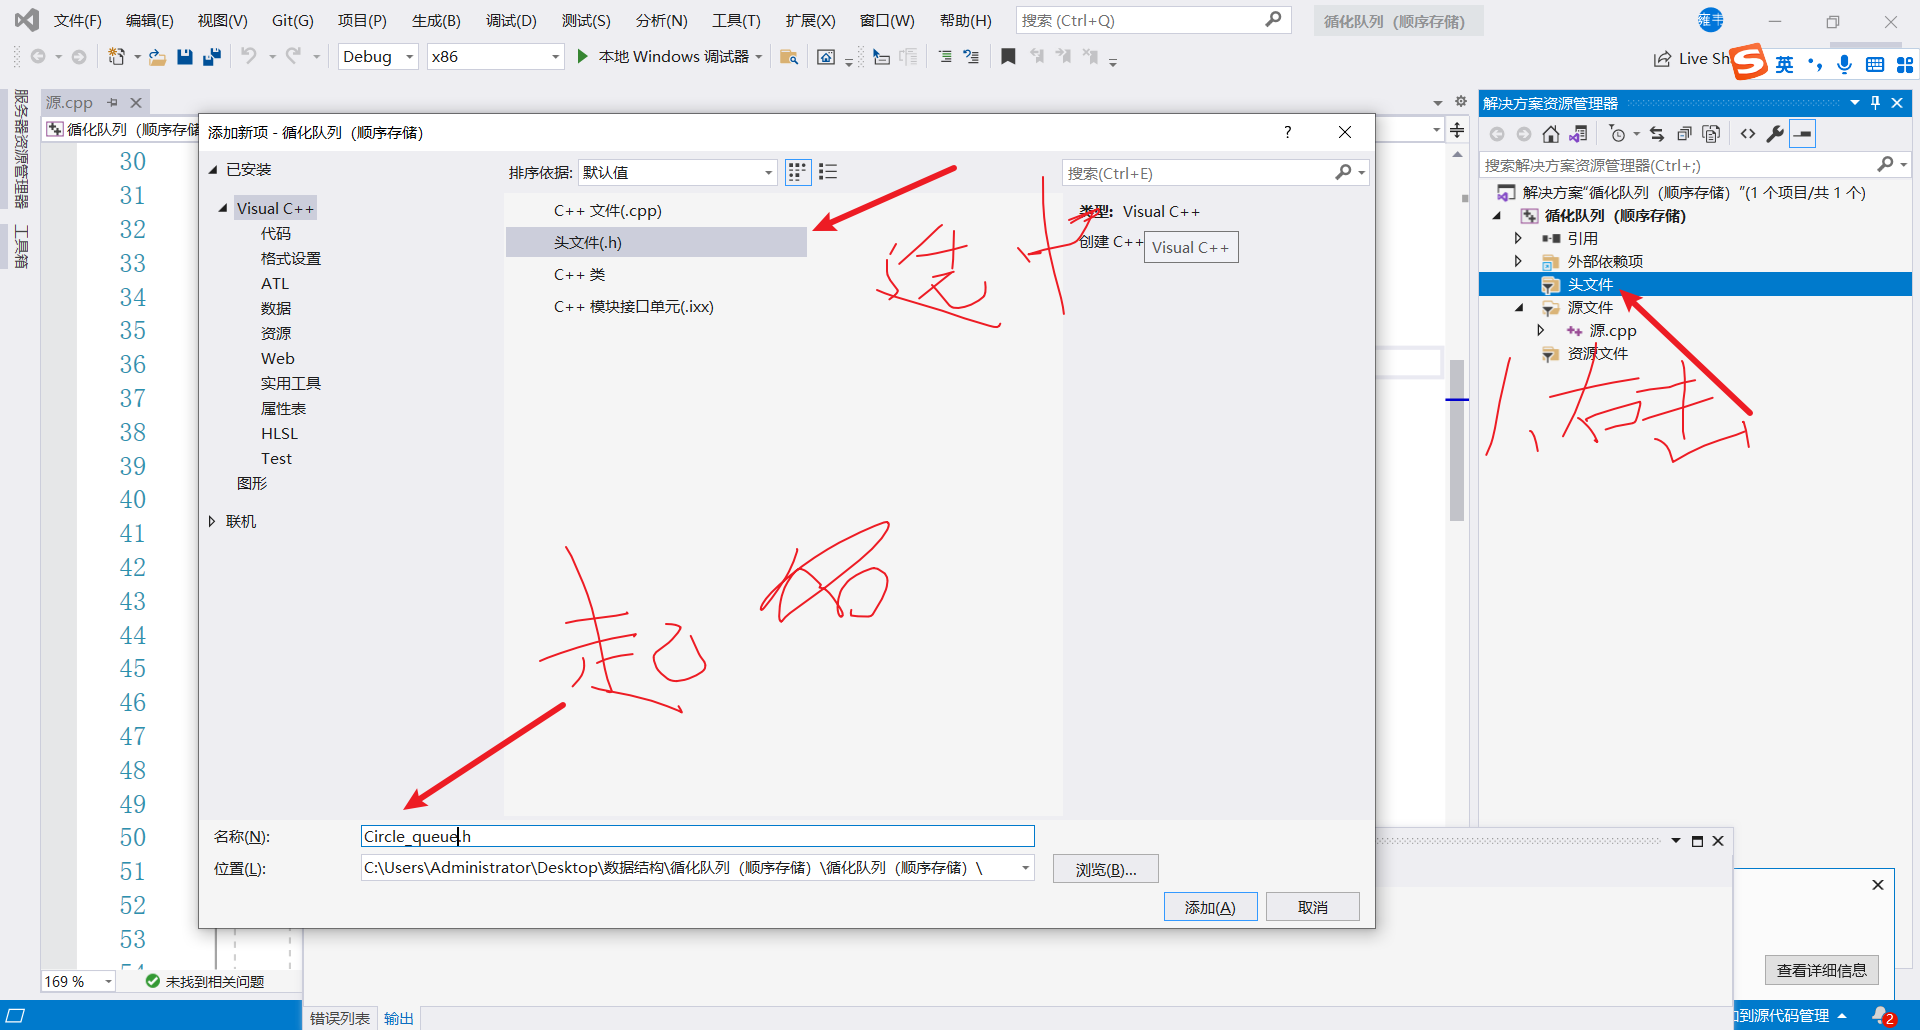This screenshot has width=1920, height=1030.
Task: Click the Find in Files folder-search icon
Action: (x=789, y=57)
